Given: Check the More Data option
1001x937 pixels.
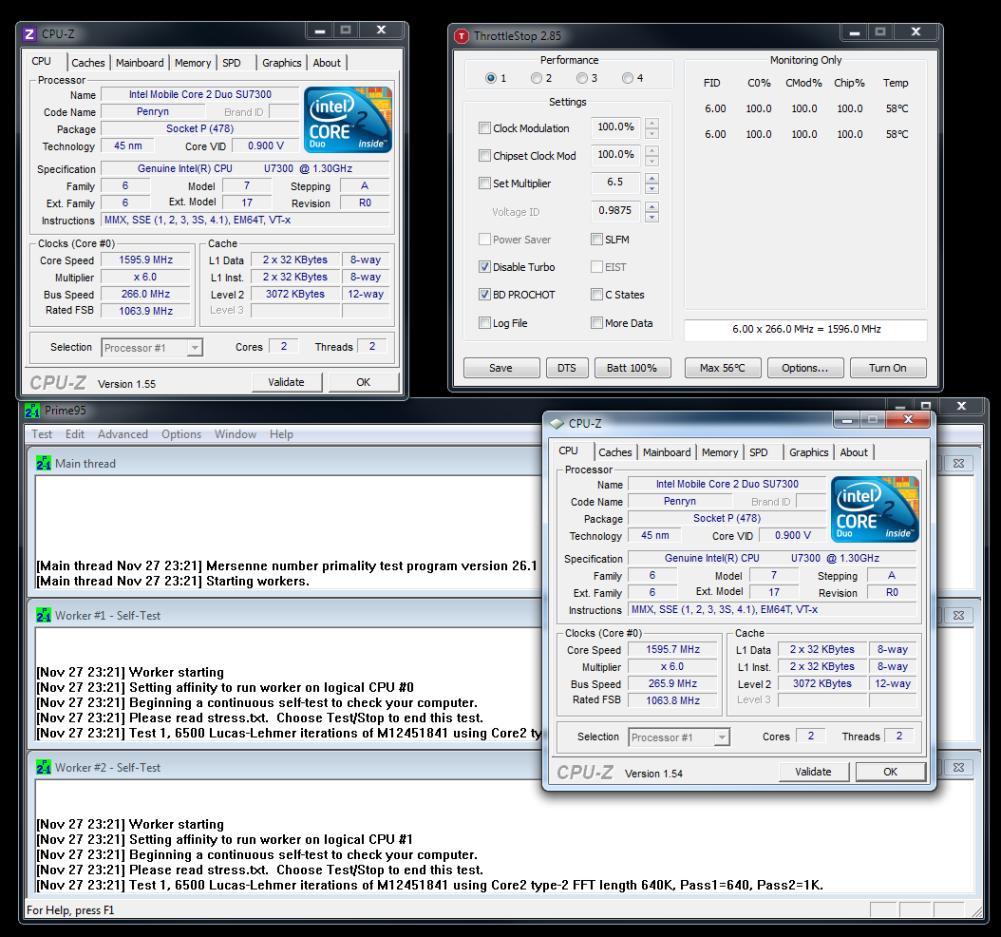Looking at the screenshot, I should (x=597, y=323).
